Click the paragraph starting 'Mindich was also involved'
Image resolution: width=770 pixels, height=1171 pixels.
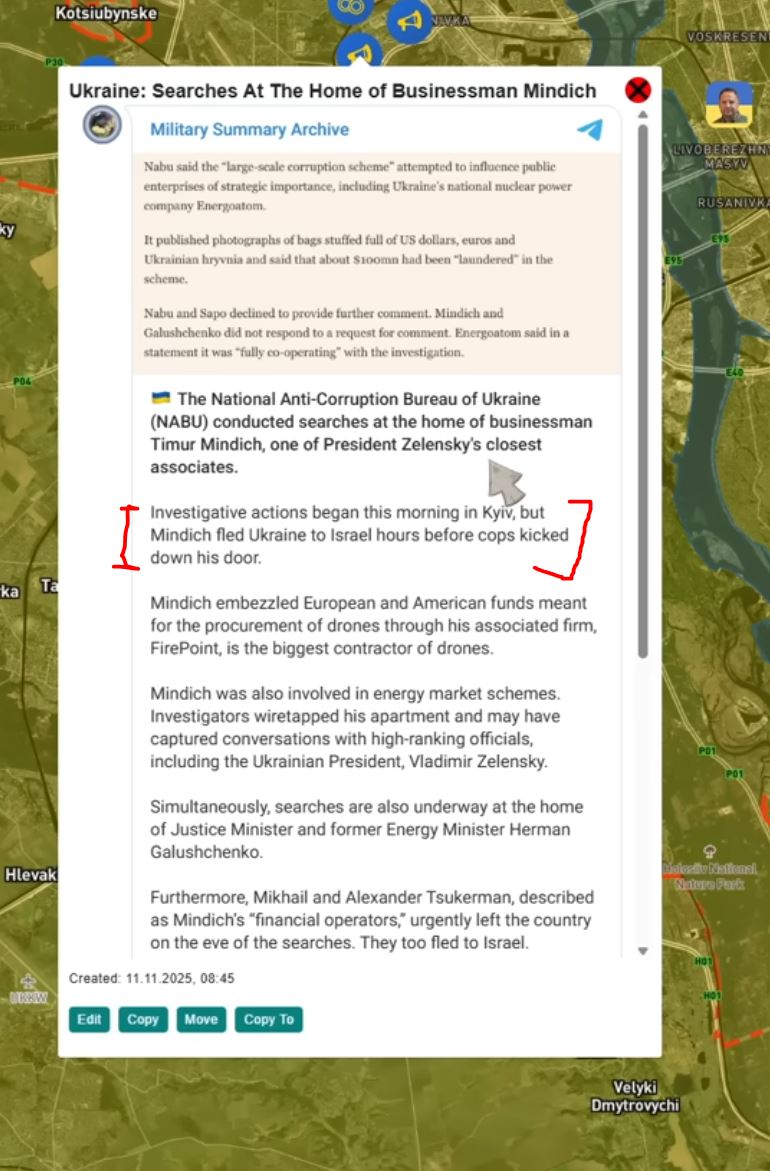[x=355, y=727]
